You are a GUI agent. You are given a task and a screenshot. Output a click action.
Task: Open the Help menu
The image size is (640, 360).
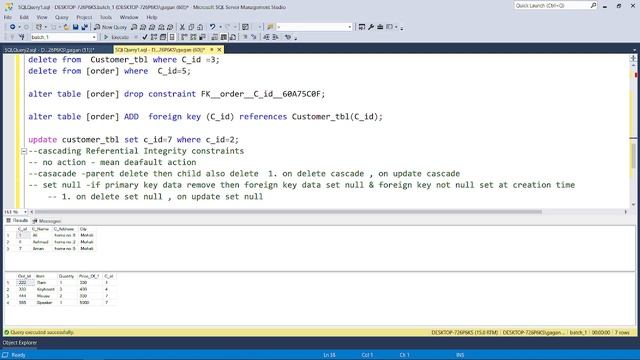point(151,17)
